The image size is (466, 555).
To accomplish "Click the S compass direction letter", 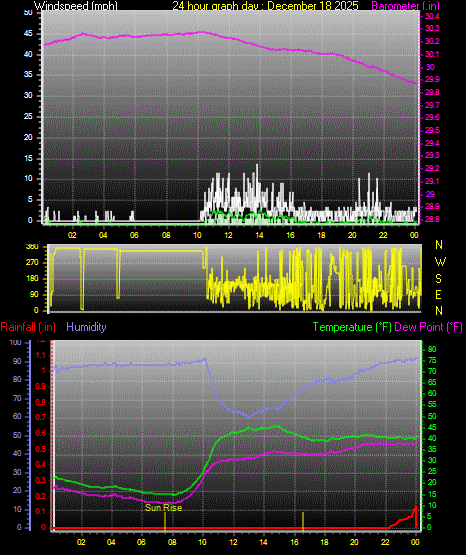I will click(438, 279).
